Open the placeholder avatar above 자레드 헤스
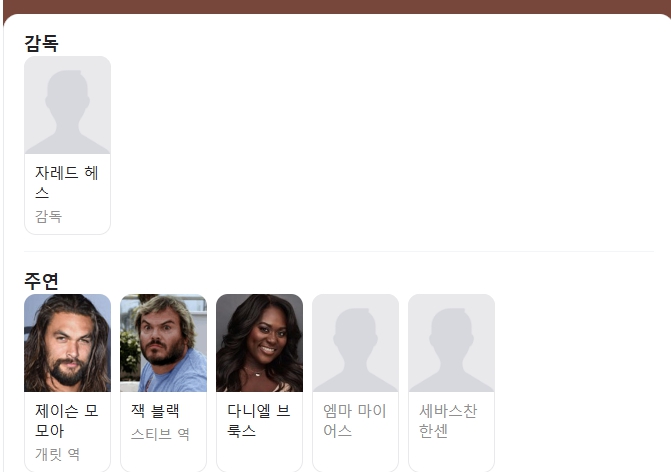 68,105
